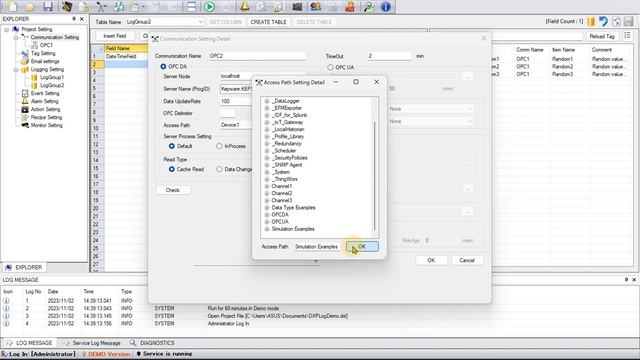Click the blue layout rows toolbar icon
This screenshot has width=640, height=360.
[x=191, y=7]
